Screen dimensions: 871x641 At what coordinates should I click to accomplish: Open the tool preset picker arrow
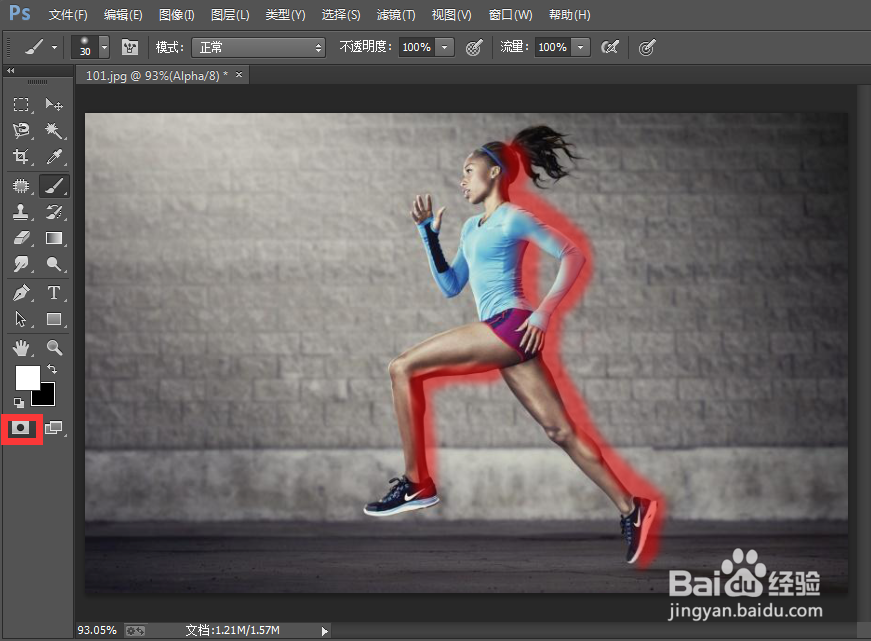pos(54,48)
